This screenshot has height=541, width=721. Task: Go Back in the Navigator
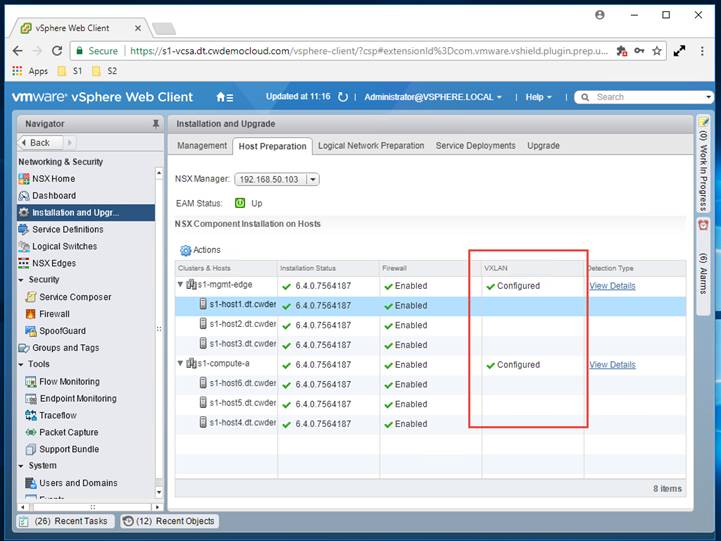coord(40,143)
